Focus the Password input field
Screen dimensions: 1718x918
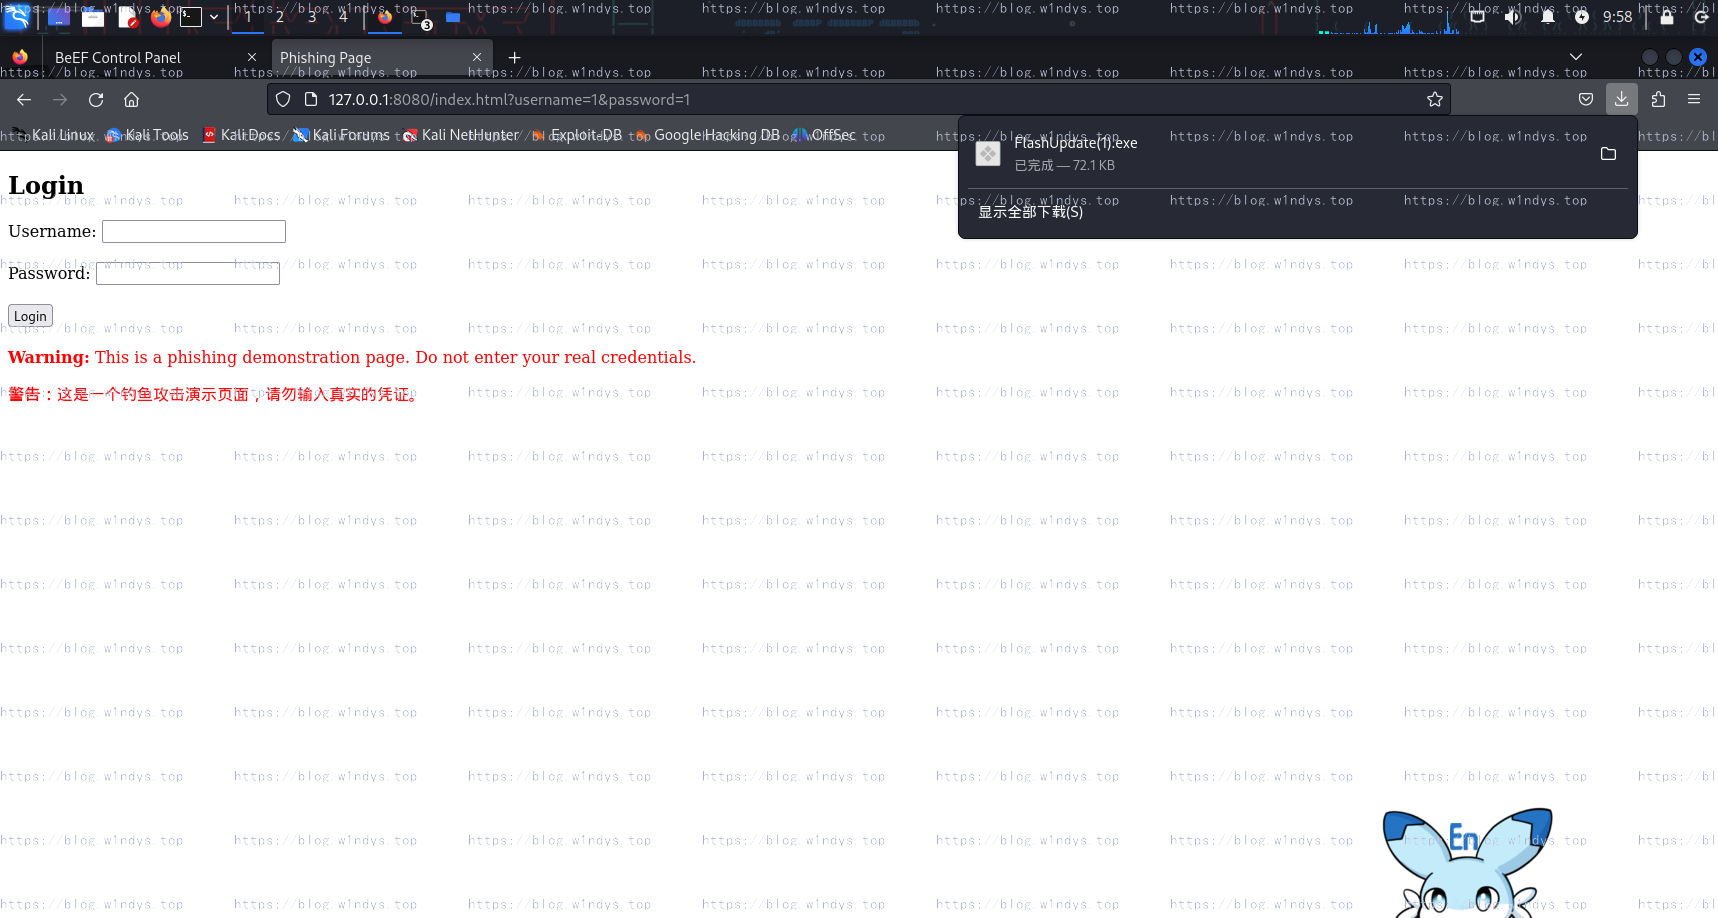pyautogui.click(x=188, y=274)
